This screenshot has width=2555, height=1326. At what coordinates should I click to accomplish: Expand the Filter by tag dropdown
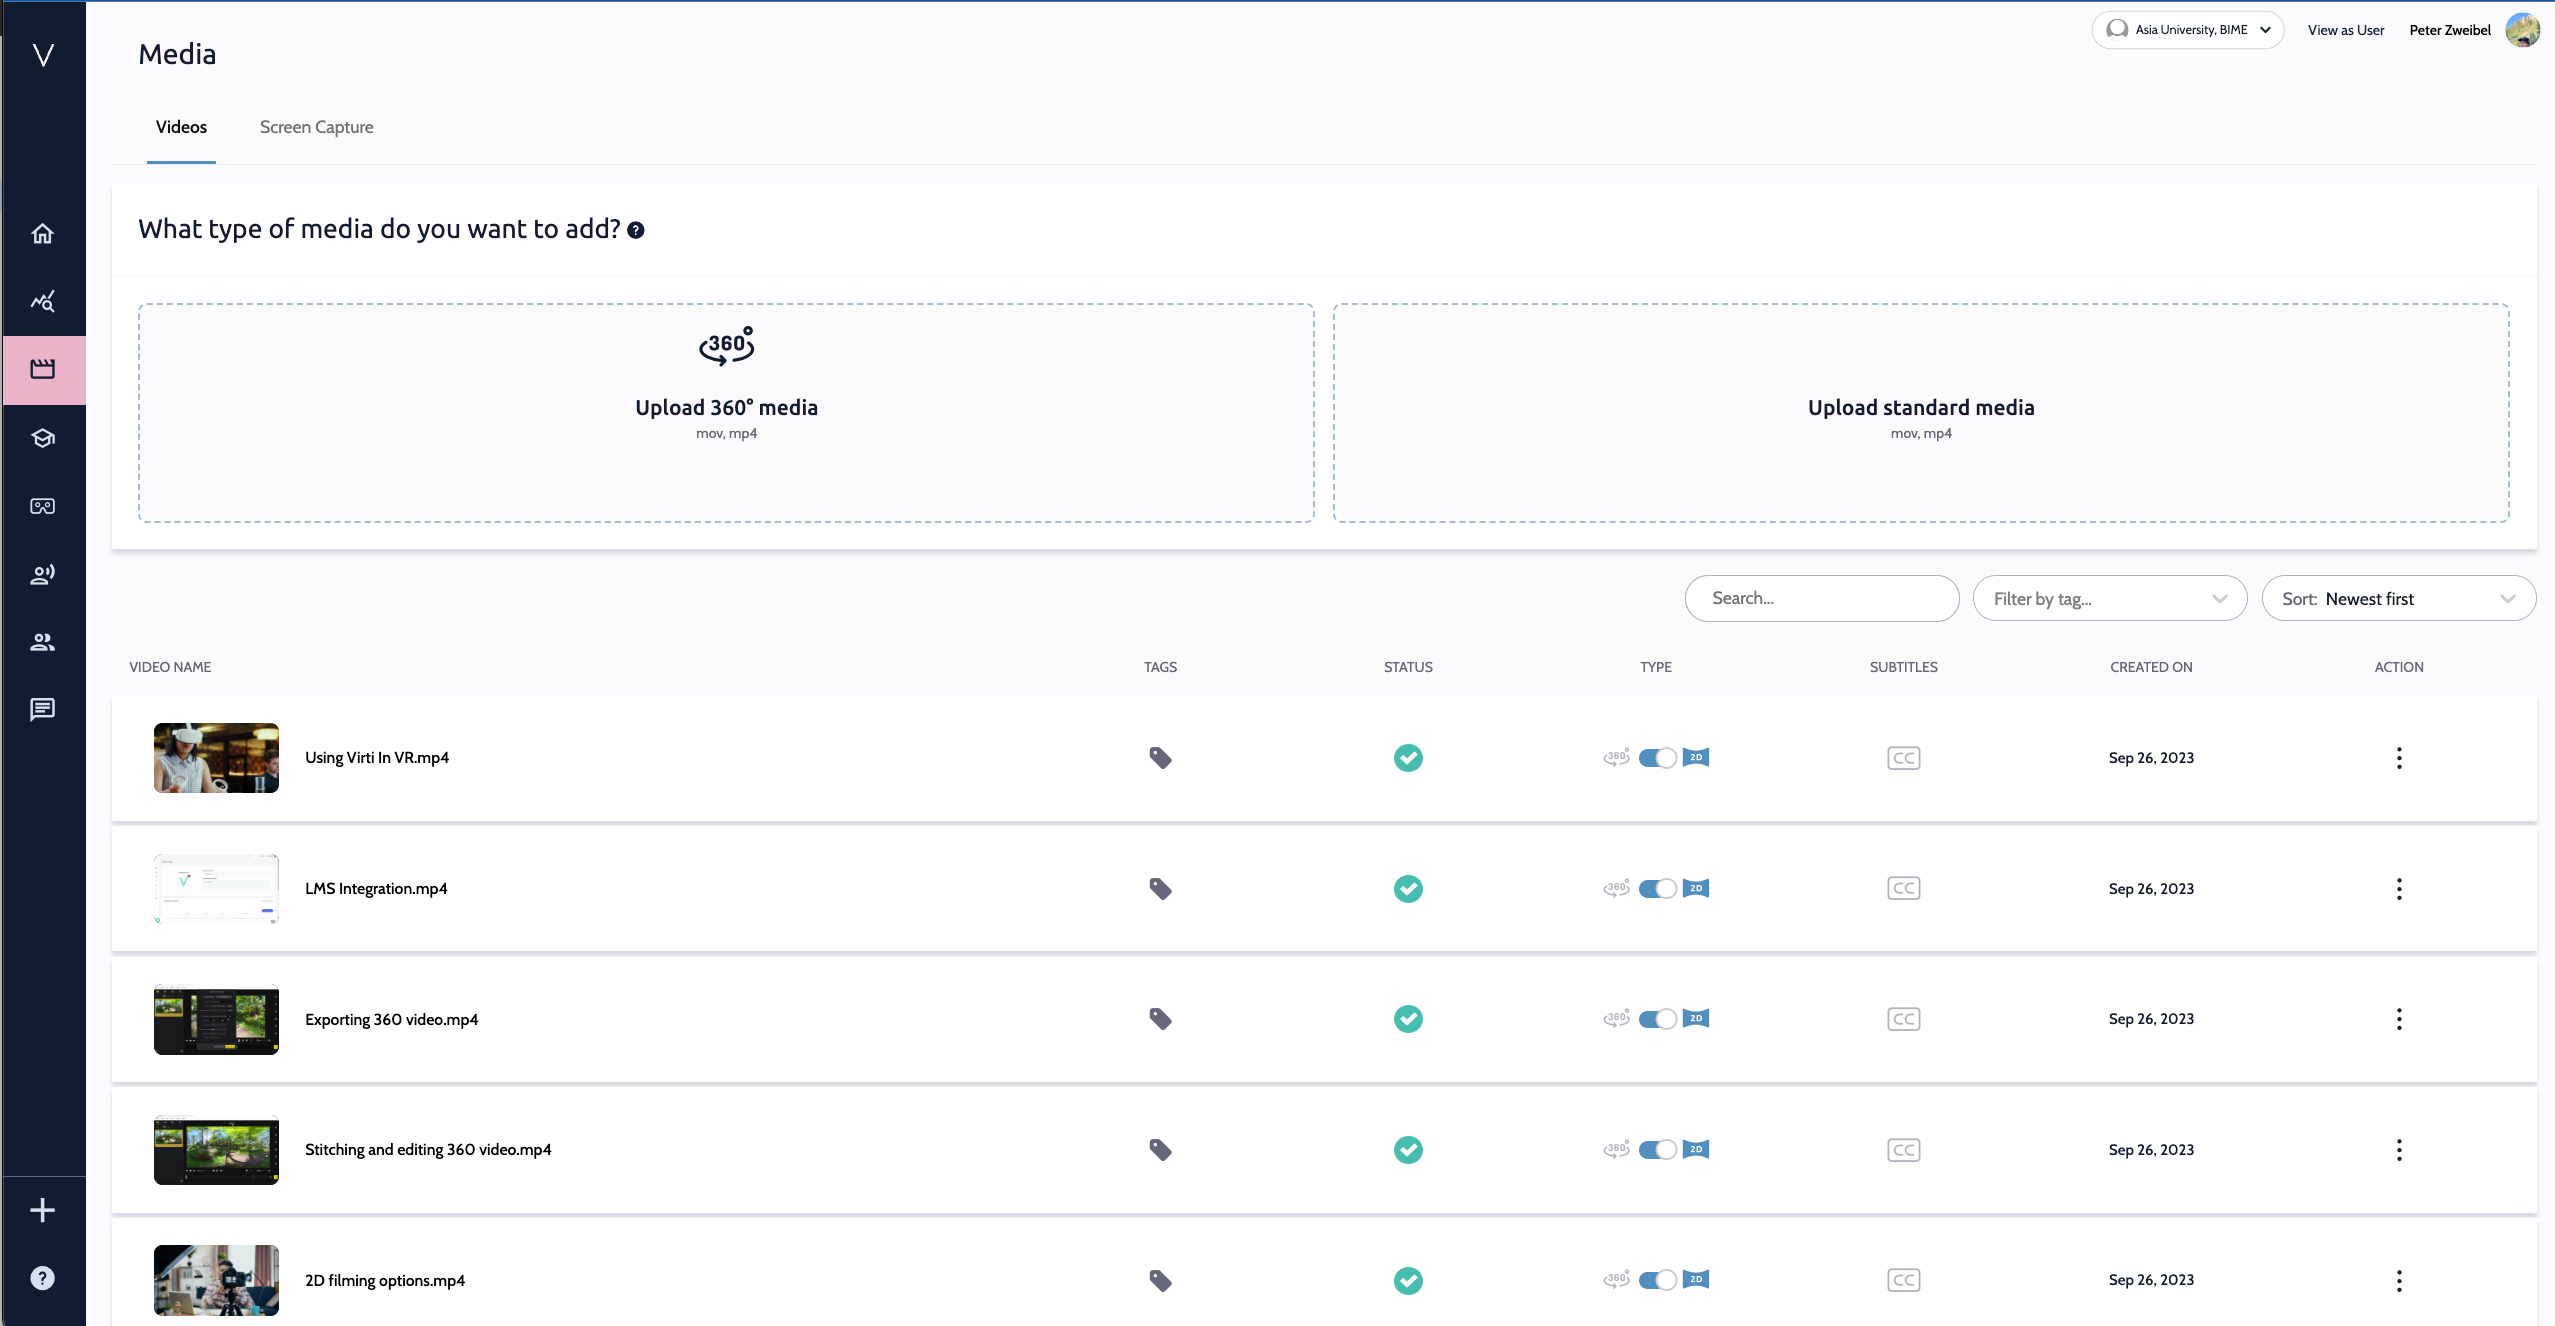pyautogui.click(x=2109, y=598)
